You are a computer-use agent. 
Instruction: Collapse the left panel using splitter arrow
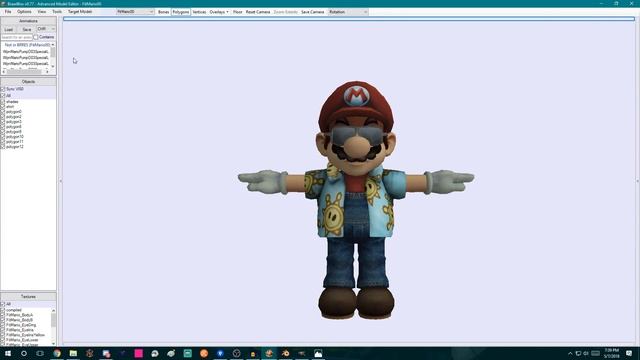point(60,180)
